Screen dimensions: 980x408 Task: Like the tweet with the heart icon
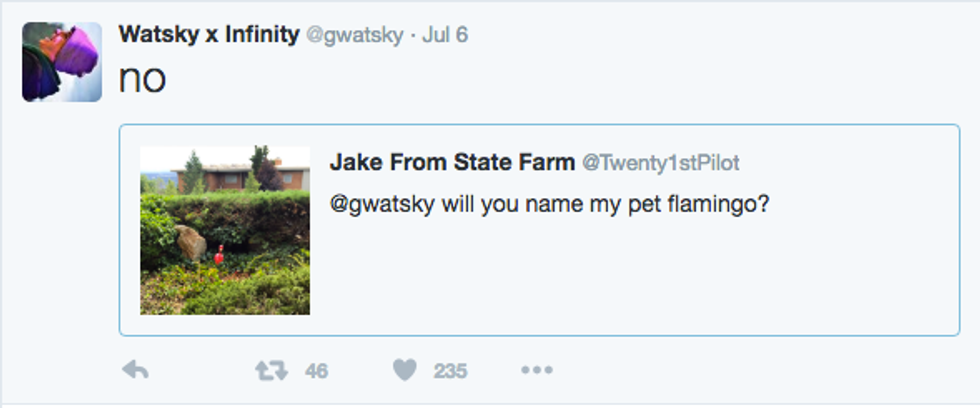(404, 371)
